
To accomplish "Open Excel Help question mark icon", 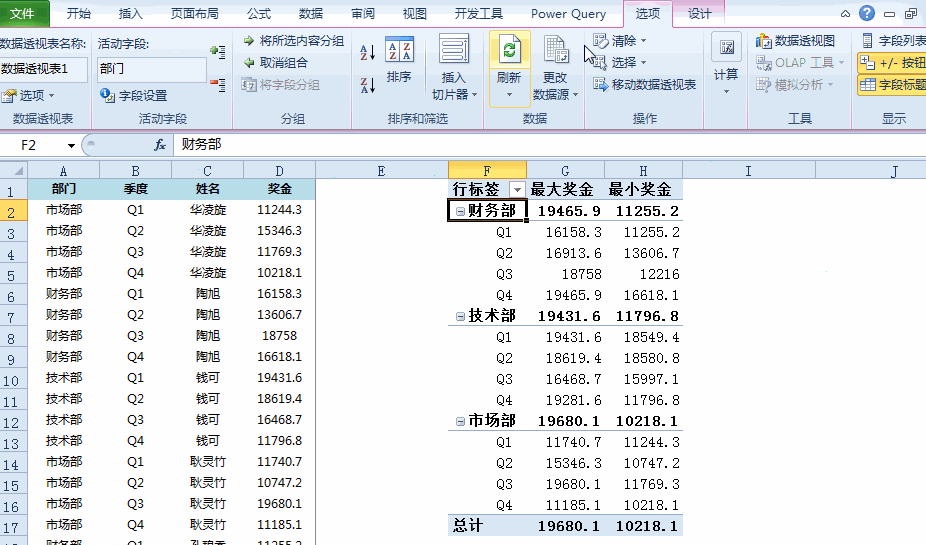I will click(866, 14).
